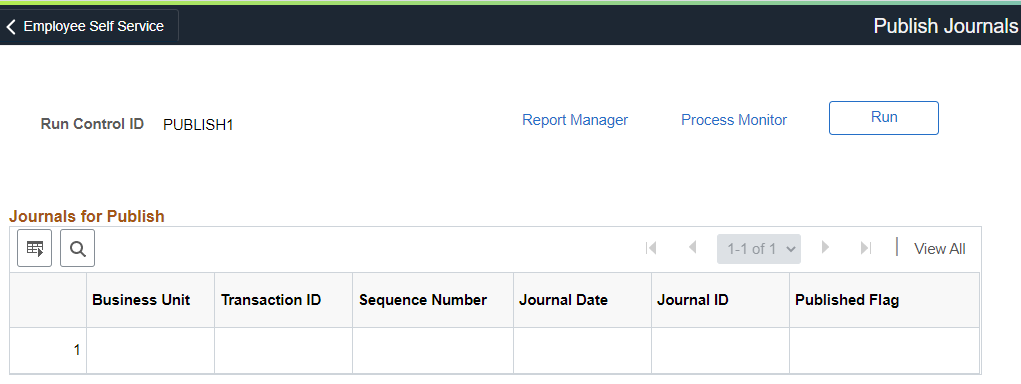Click the PUBLISH1 run control value
The width and height of the screenshot is (1021, 384).
pos(198,125)
